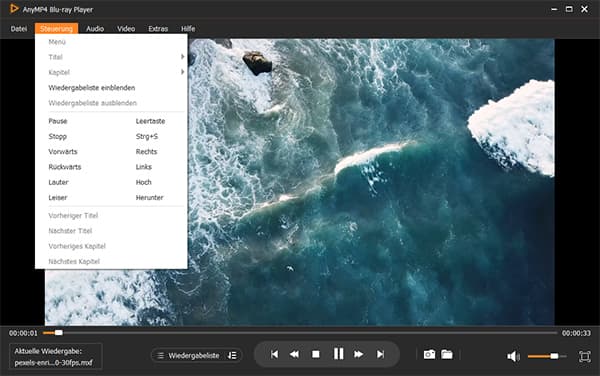Screen dimensions: 600x376
Task: Open the Datei menu
Action: (19, 29)
